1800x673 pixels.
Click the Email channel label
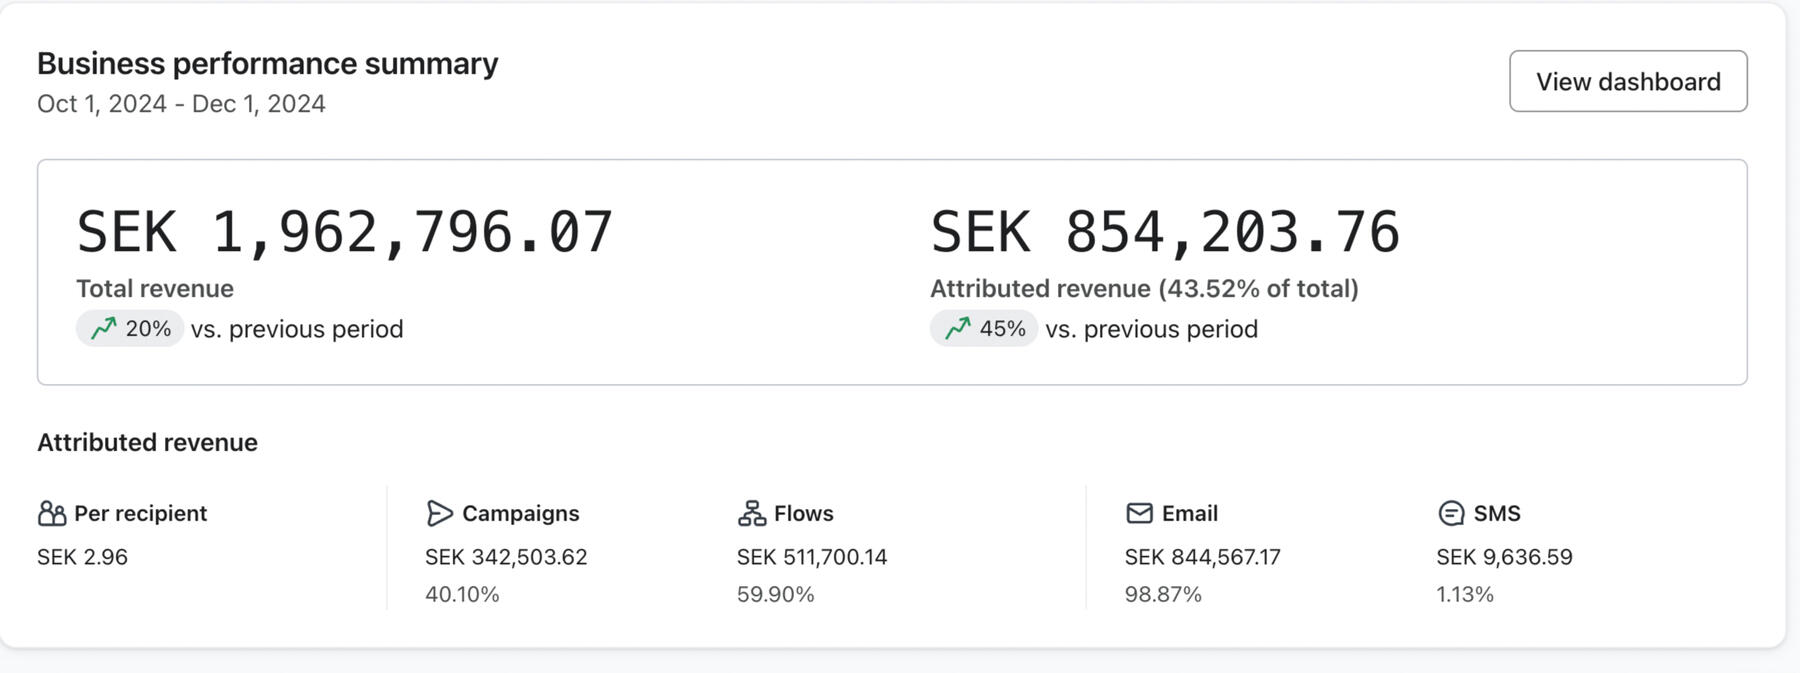tap(1189, 514)
